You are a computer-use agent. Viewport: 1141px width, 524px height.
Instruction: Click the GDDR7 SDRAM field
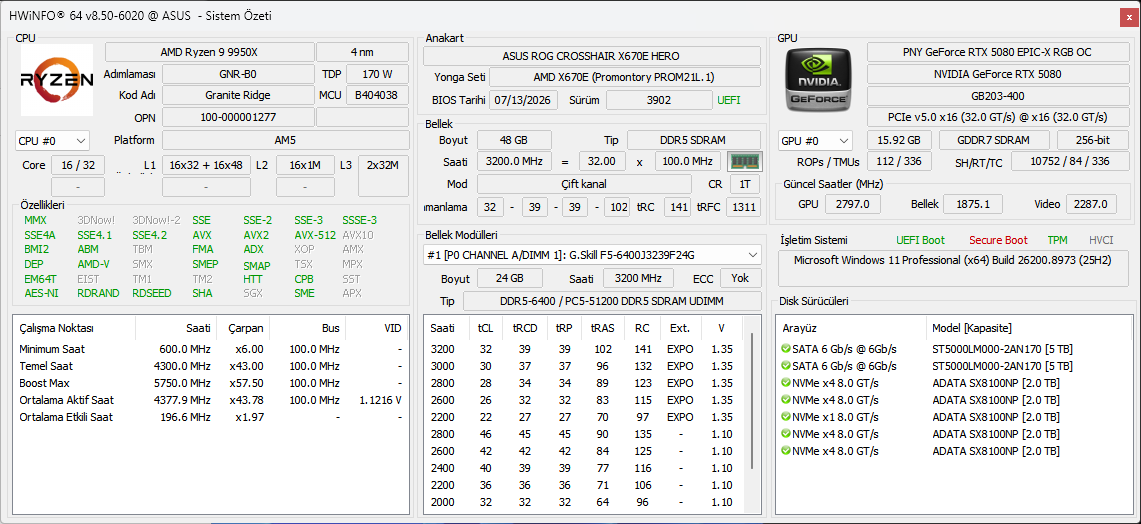994,140
